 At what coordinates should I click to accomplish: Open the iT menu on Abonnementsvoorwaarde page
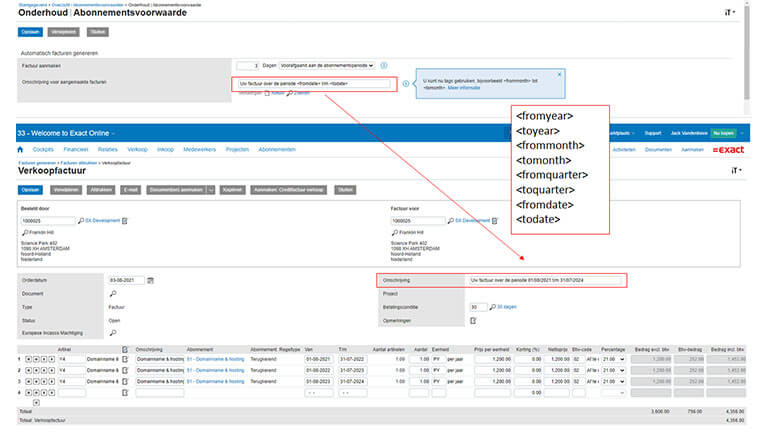click(730, 12)
